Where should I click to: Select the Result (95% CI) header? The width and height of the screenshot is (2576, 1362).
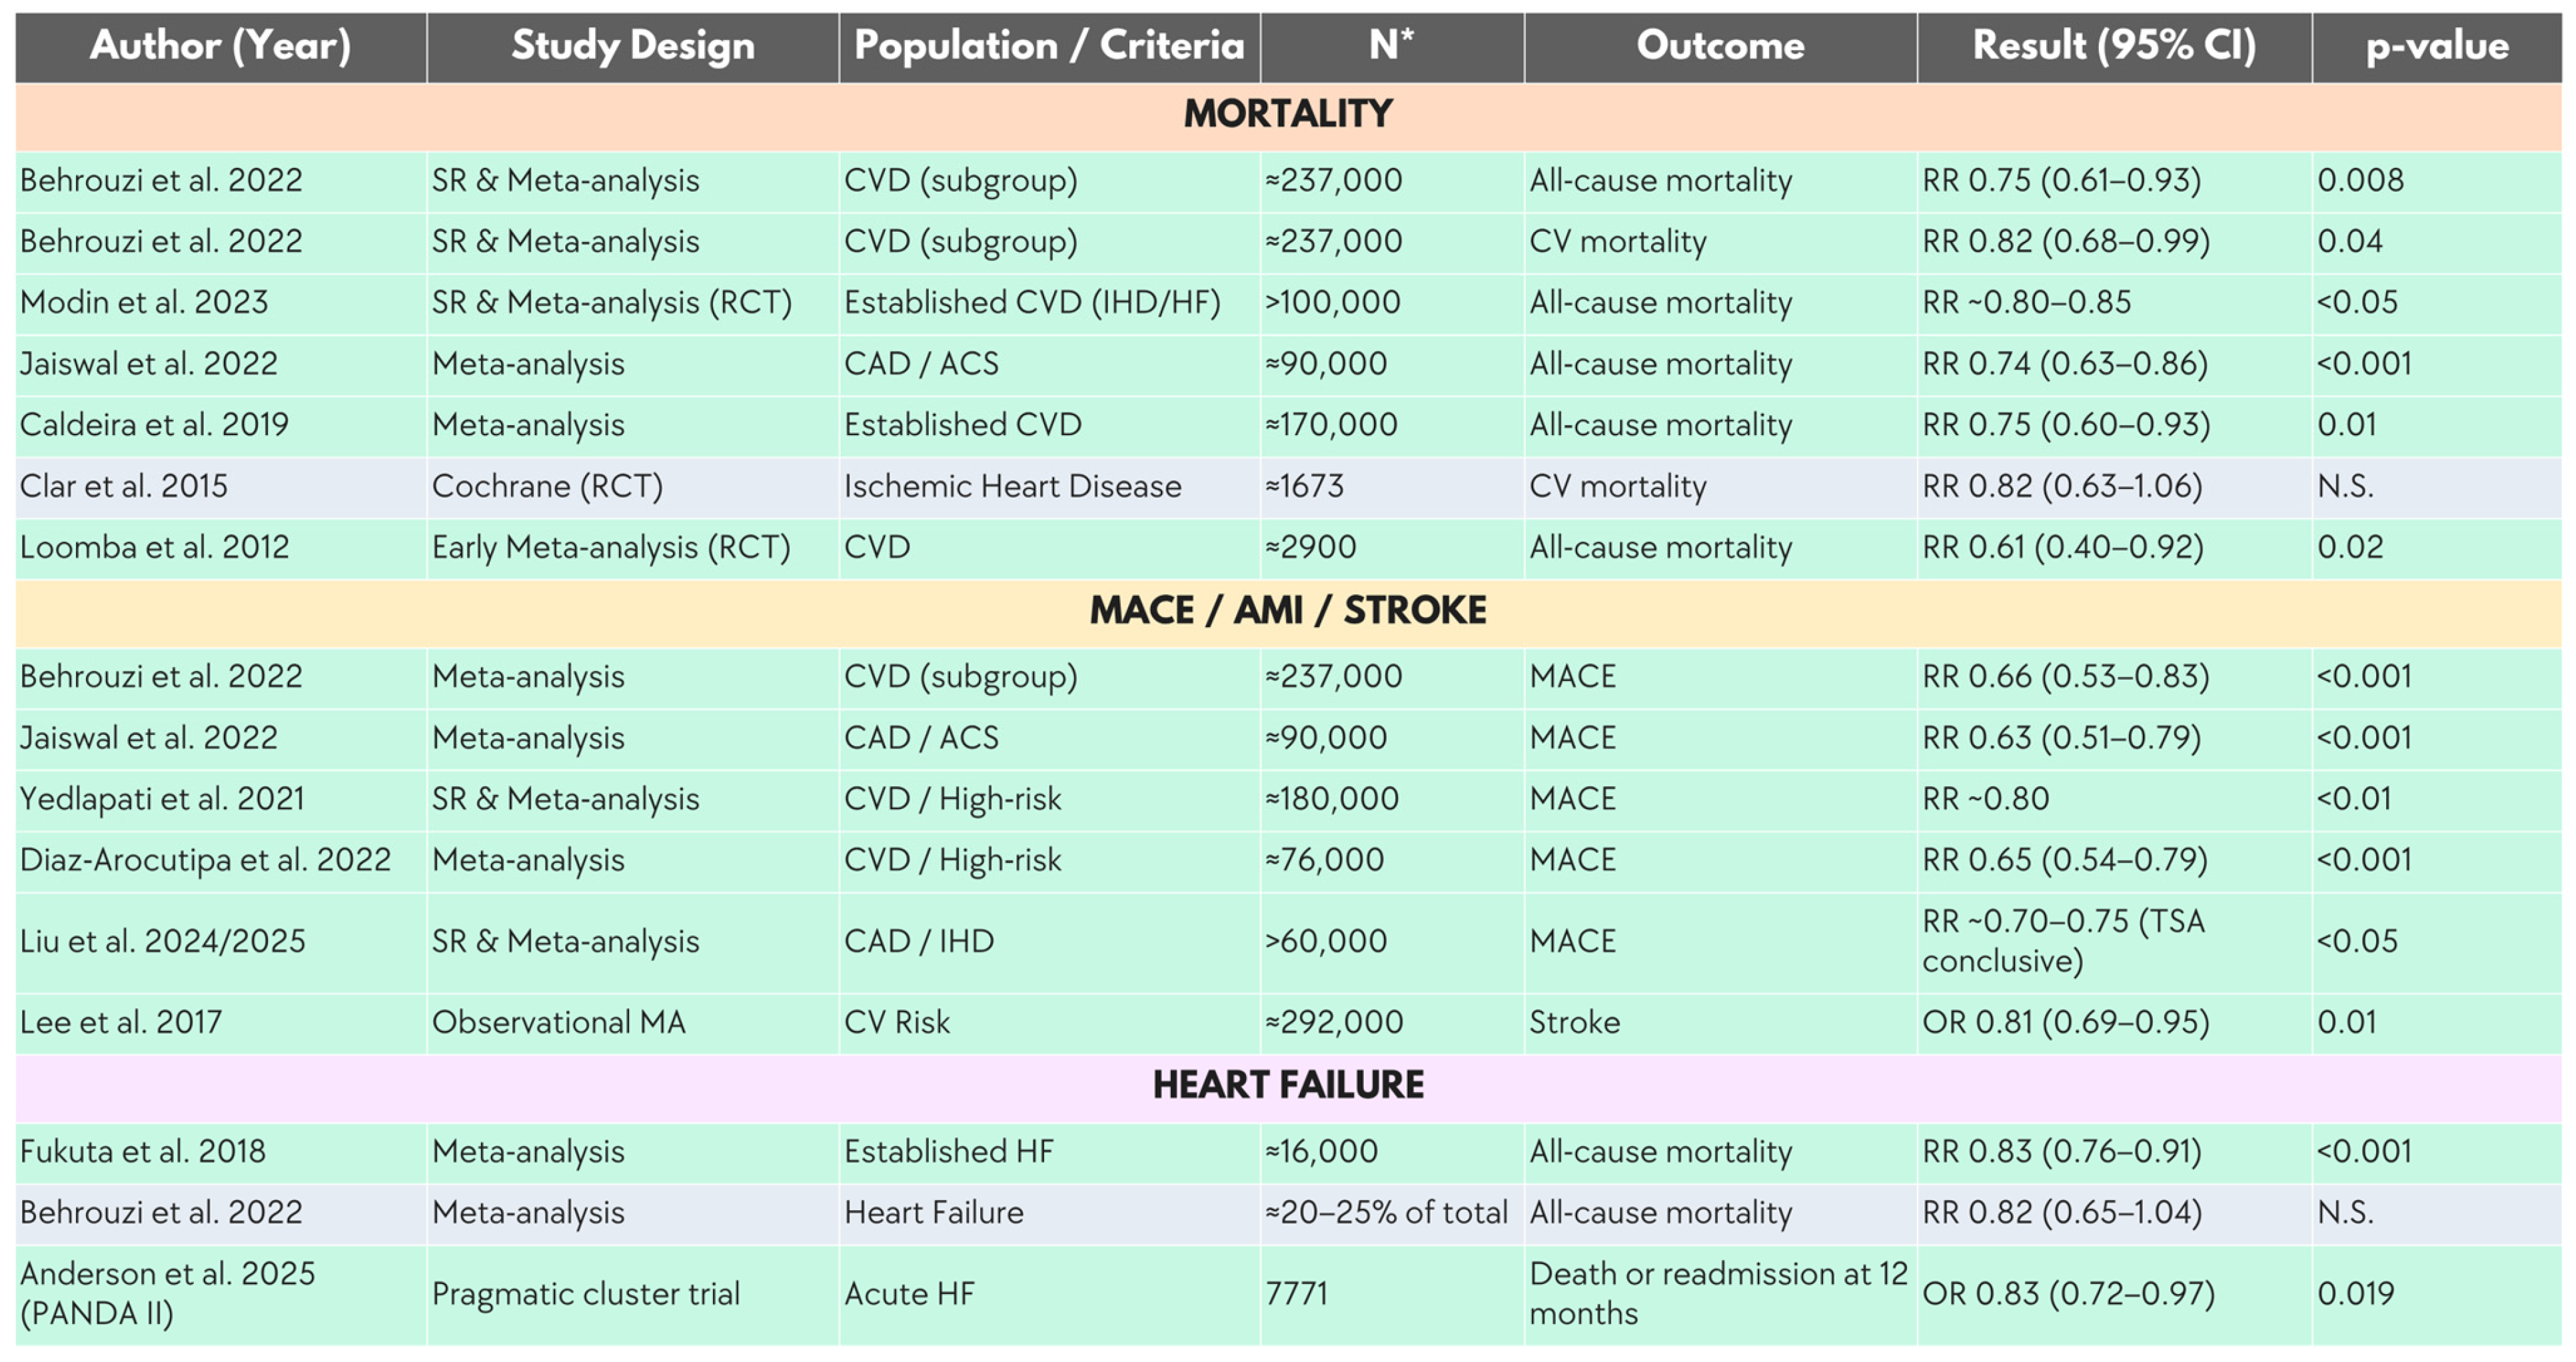tap(2114, 46)
